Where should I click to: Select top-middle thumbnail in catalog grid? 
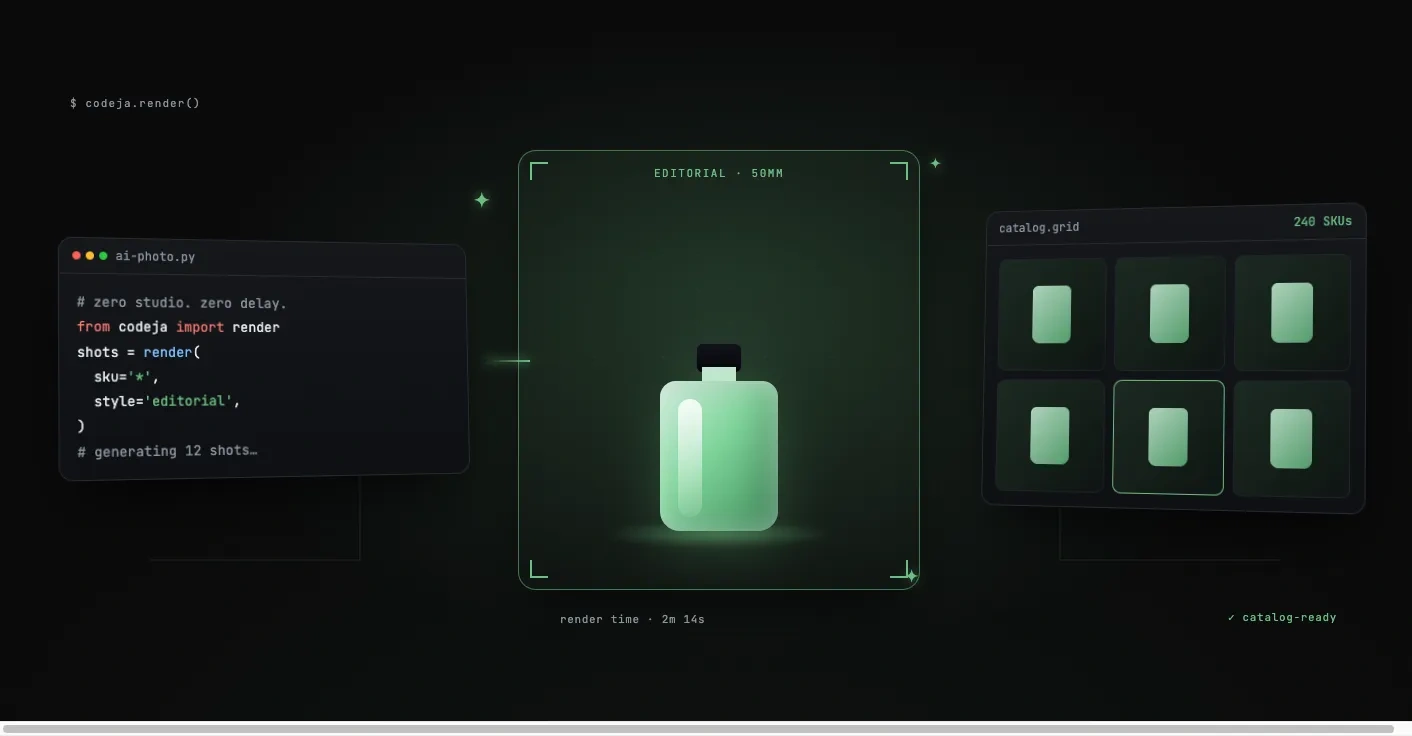[x=1170, y=313]
